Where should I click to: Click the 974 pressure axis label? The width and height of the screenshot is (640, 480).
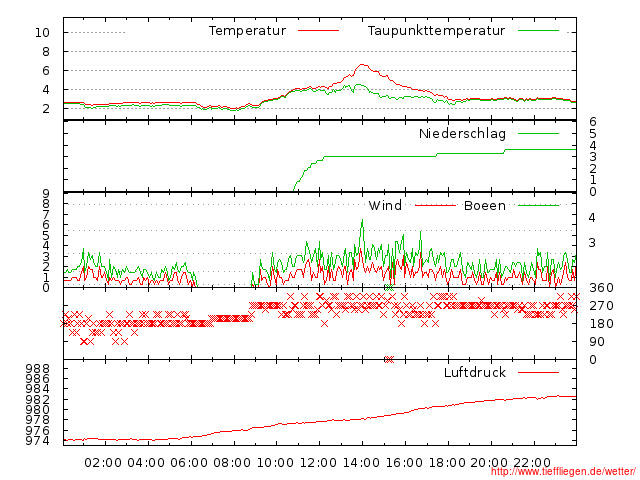(x=38, y=441)
